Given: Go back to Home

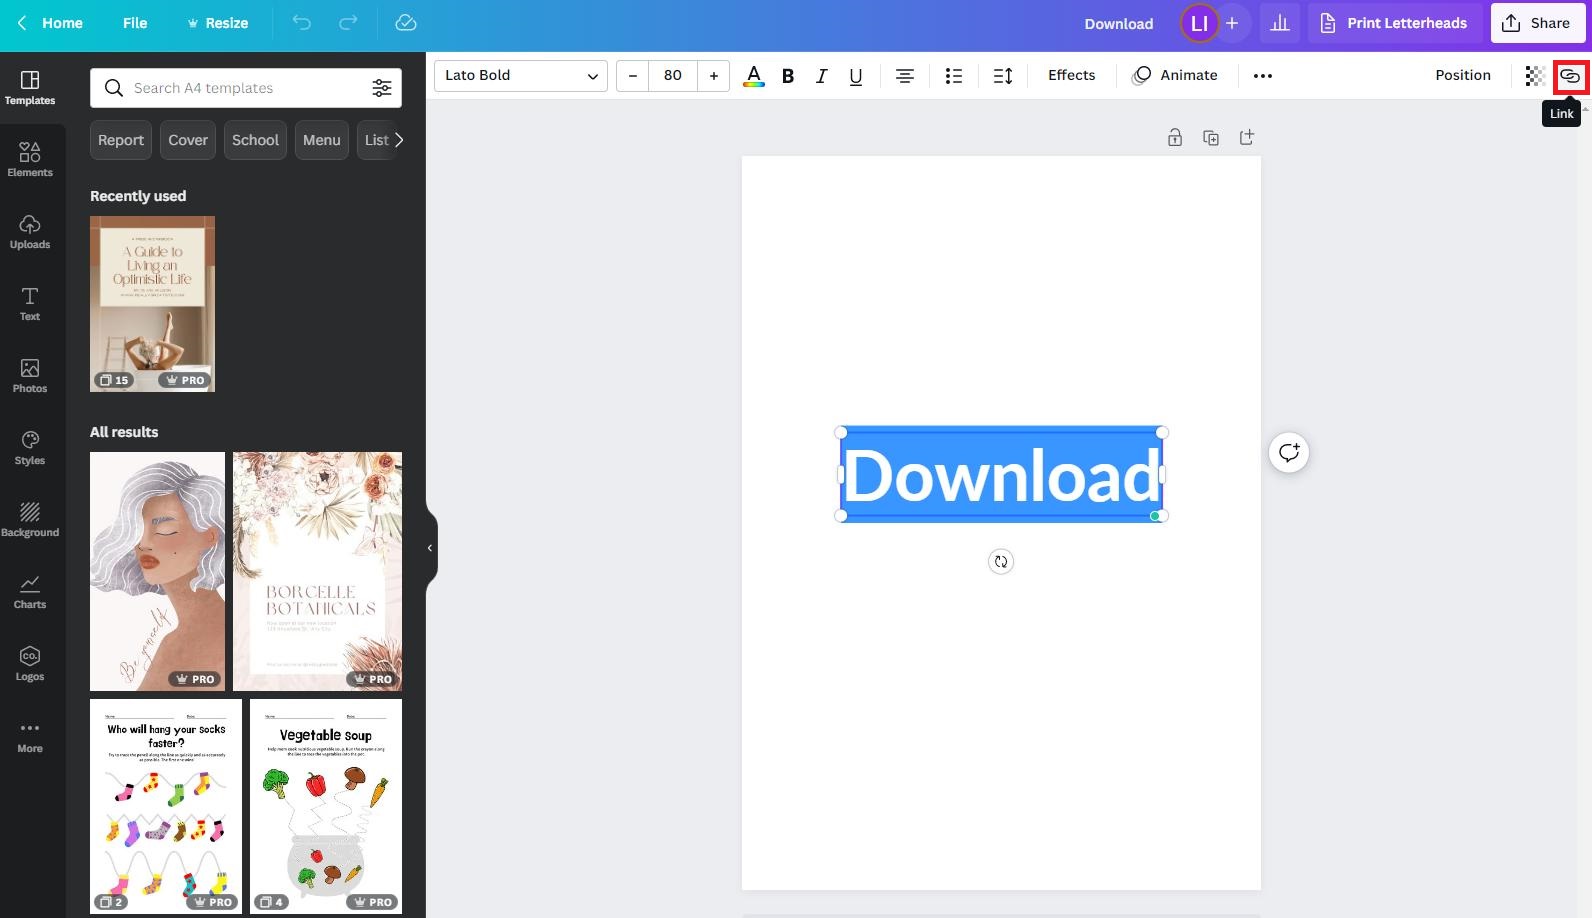Looking at the screenshot, I should (50, 23).
